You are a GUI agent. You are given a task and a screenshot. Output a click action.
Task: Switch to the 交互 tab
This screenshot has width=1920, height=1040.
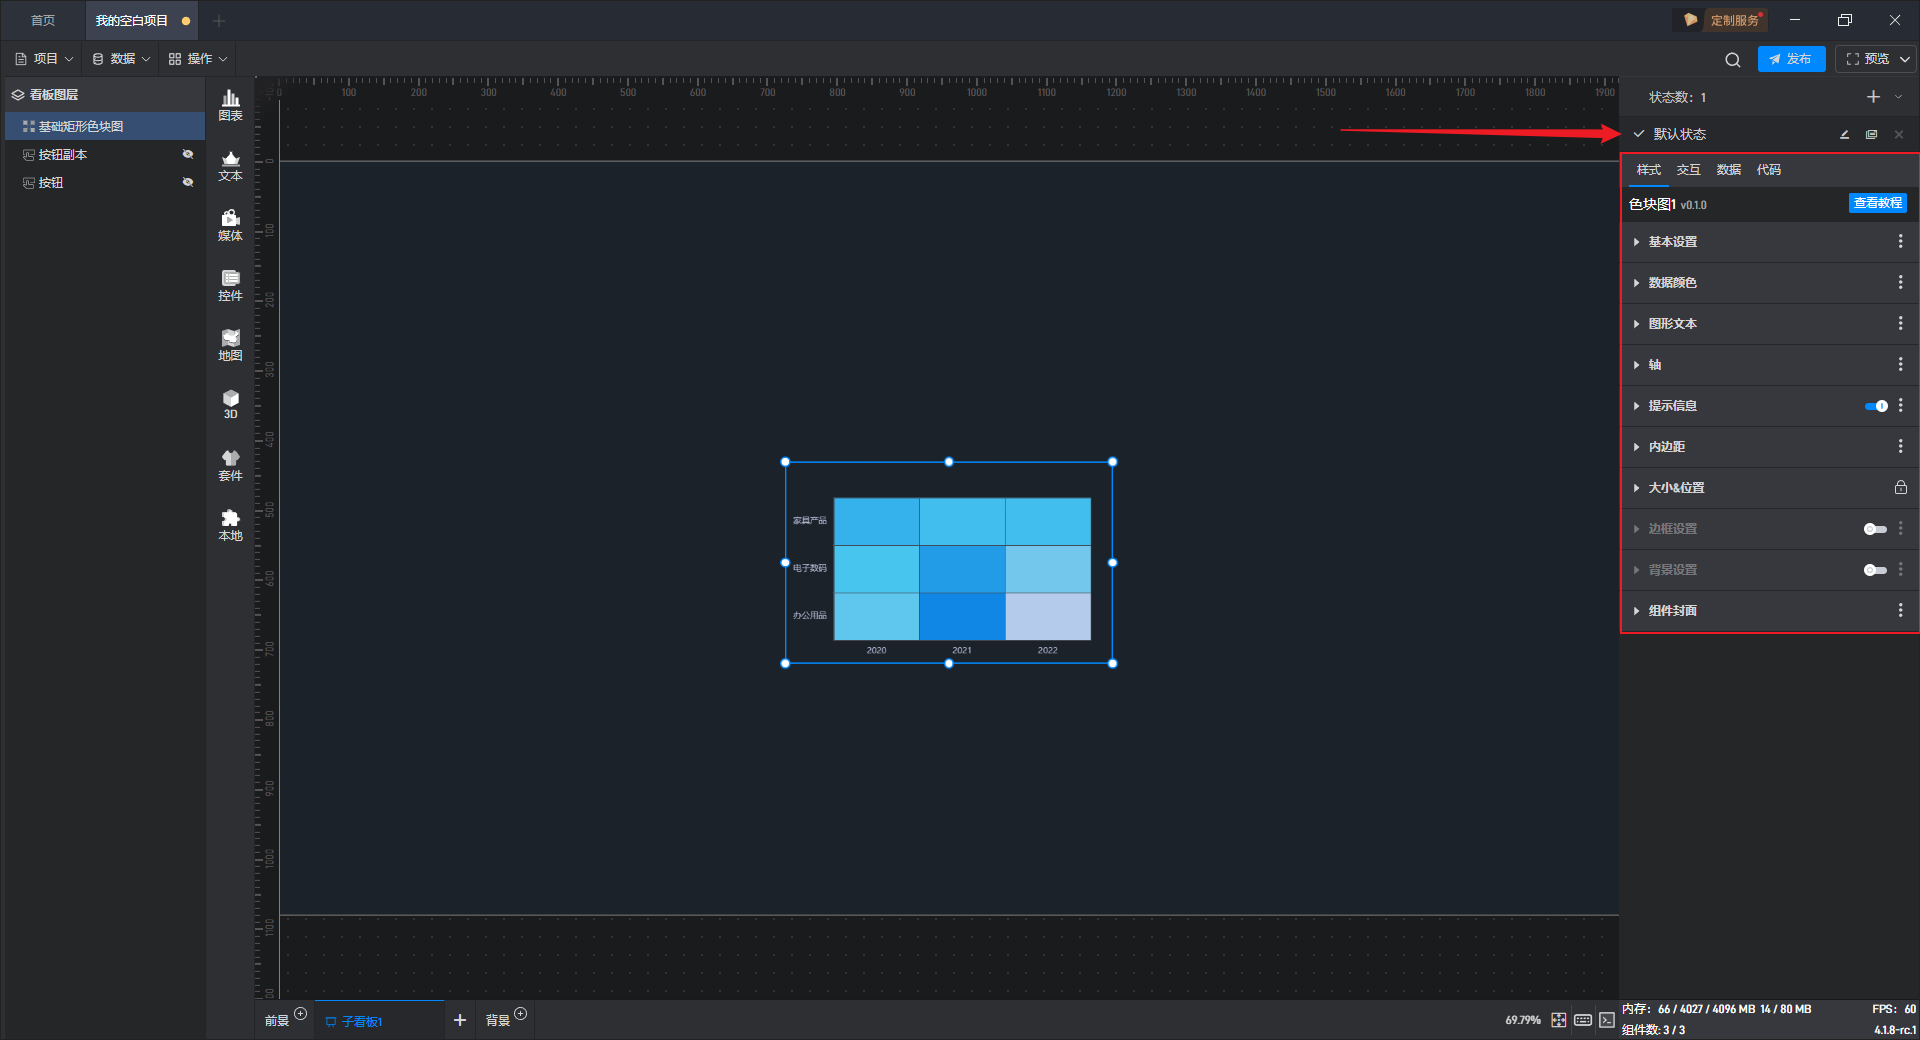pyautogui.click(x=1688, y=170)
